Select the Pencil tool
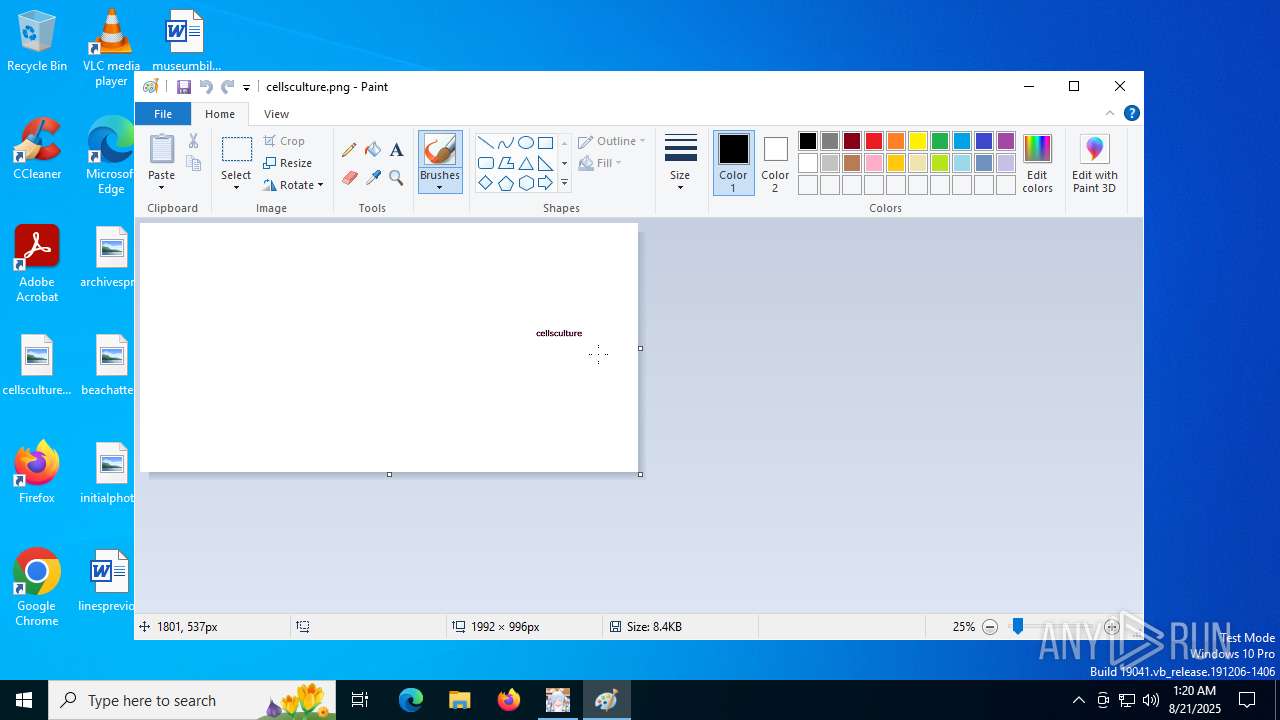1280x720 pixels. (x=349, y=150)
